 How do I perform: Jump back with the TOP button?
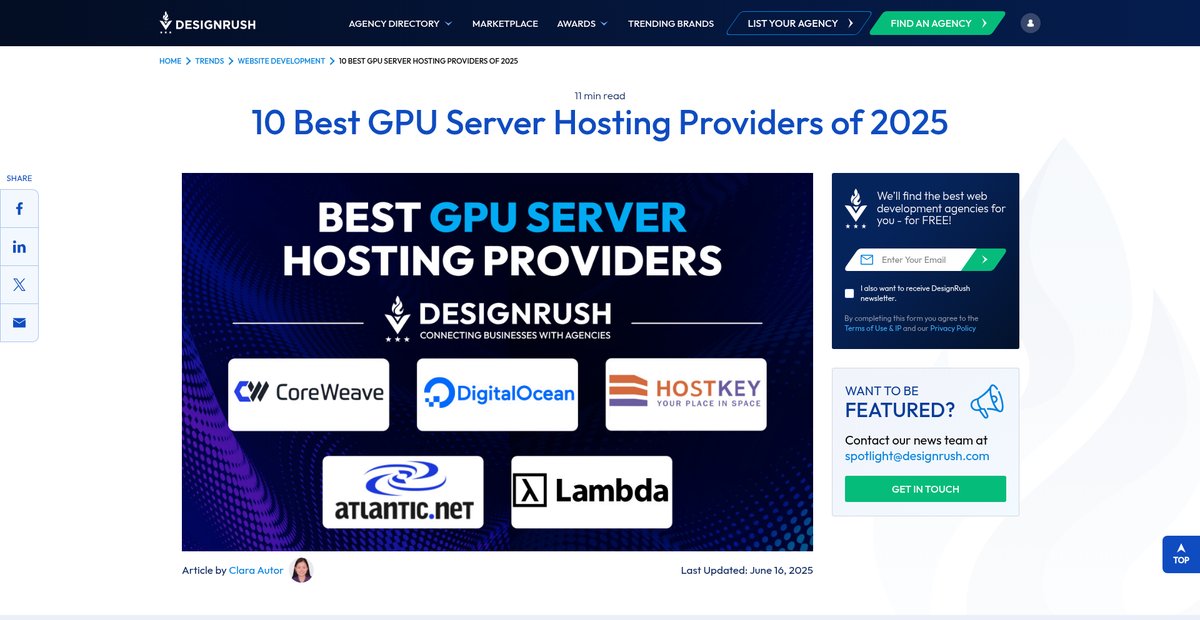pos(1181,554)
